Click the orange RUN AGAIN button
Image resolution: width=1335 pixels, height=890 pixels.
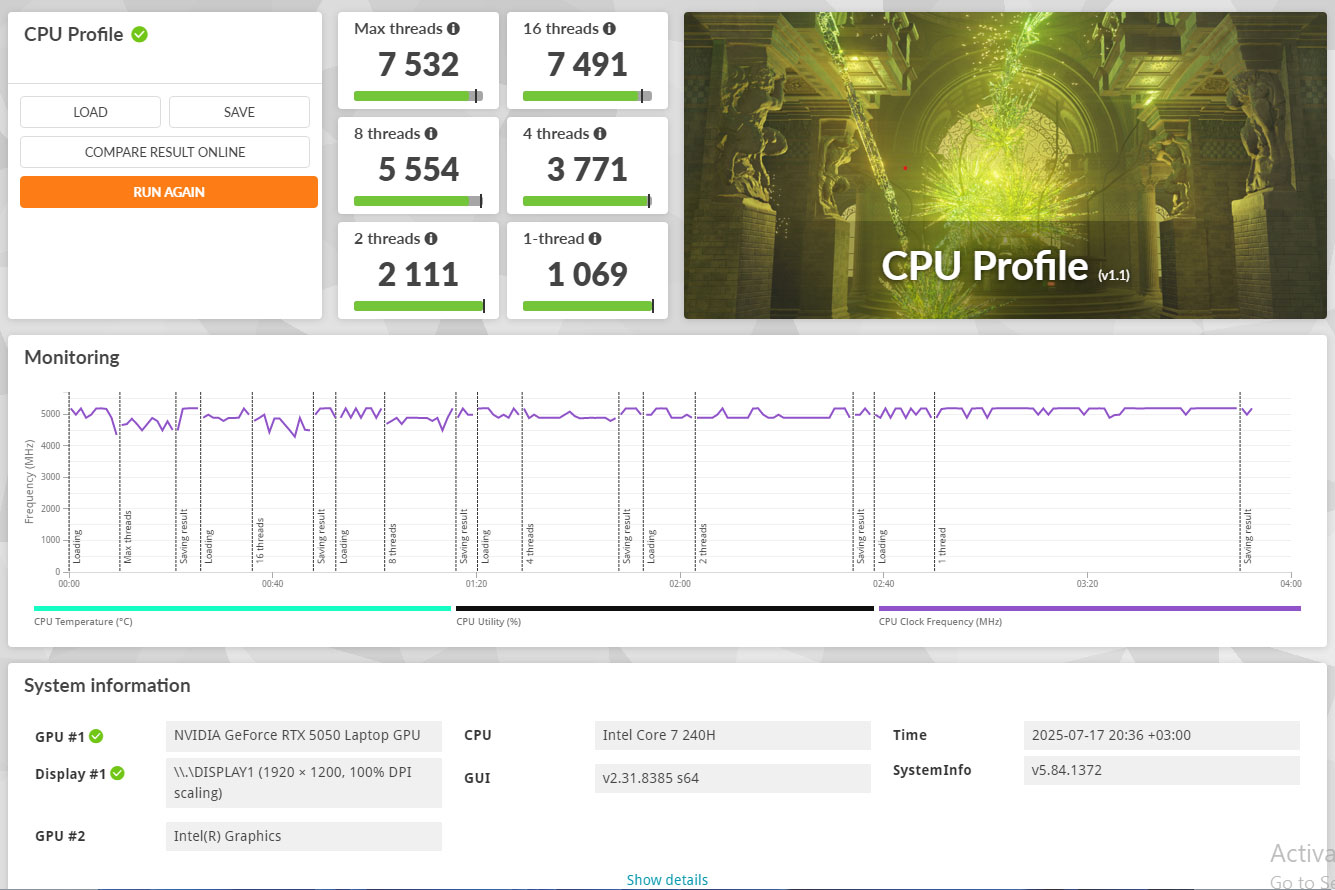click(169, 192)
